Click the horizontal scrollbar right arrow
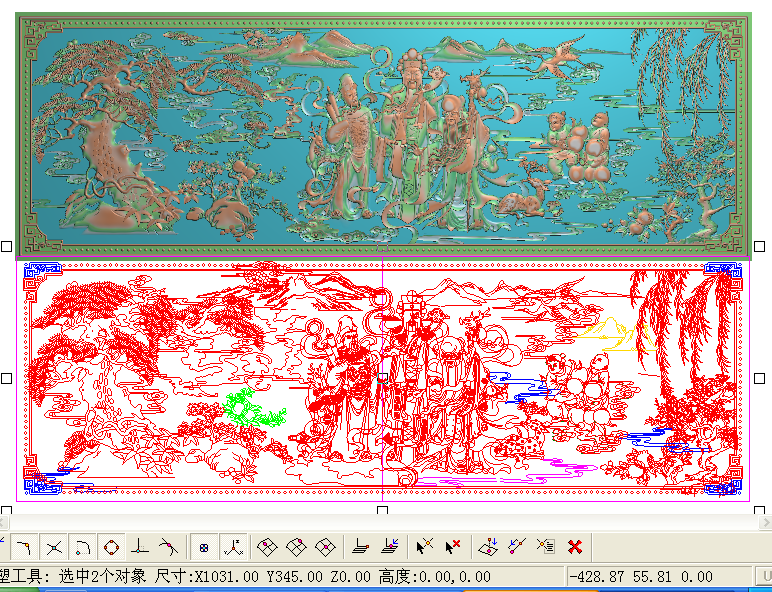This screenshot has height=592, width=772. 766,522
